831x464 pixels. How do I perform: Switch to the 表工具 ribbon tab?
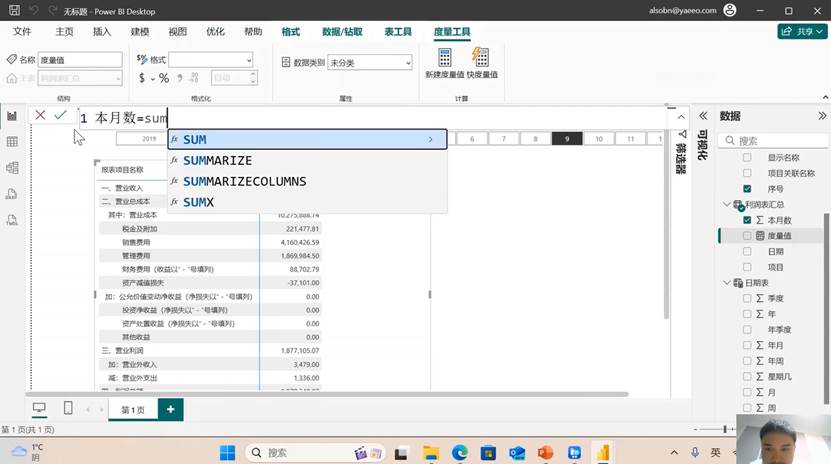click(398, 32)
